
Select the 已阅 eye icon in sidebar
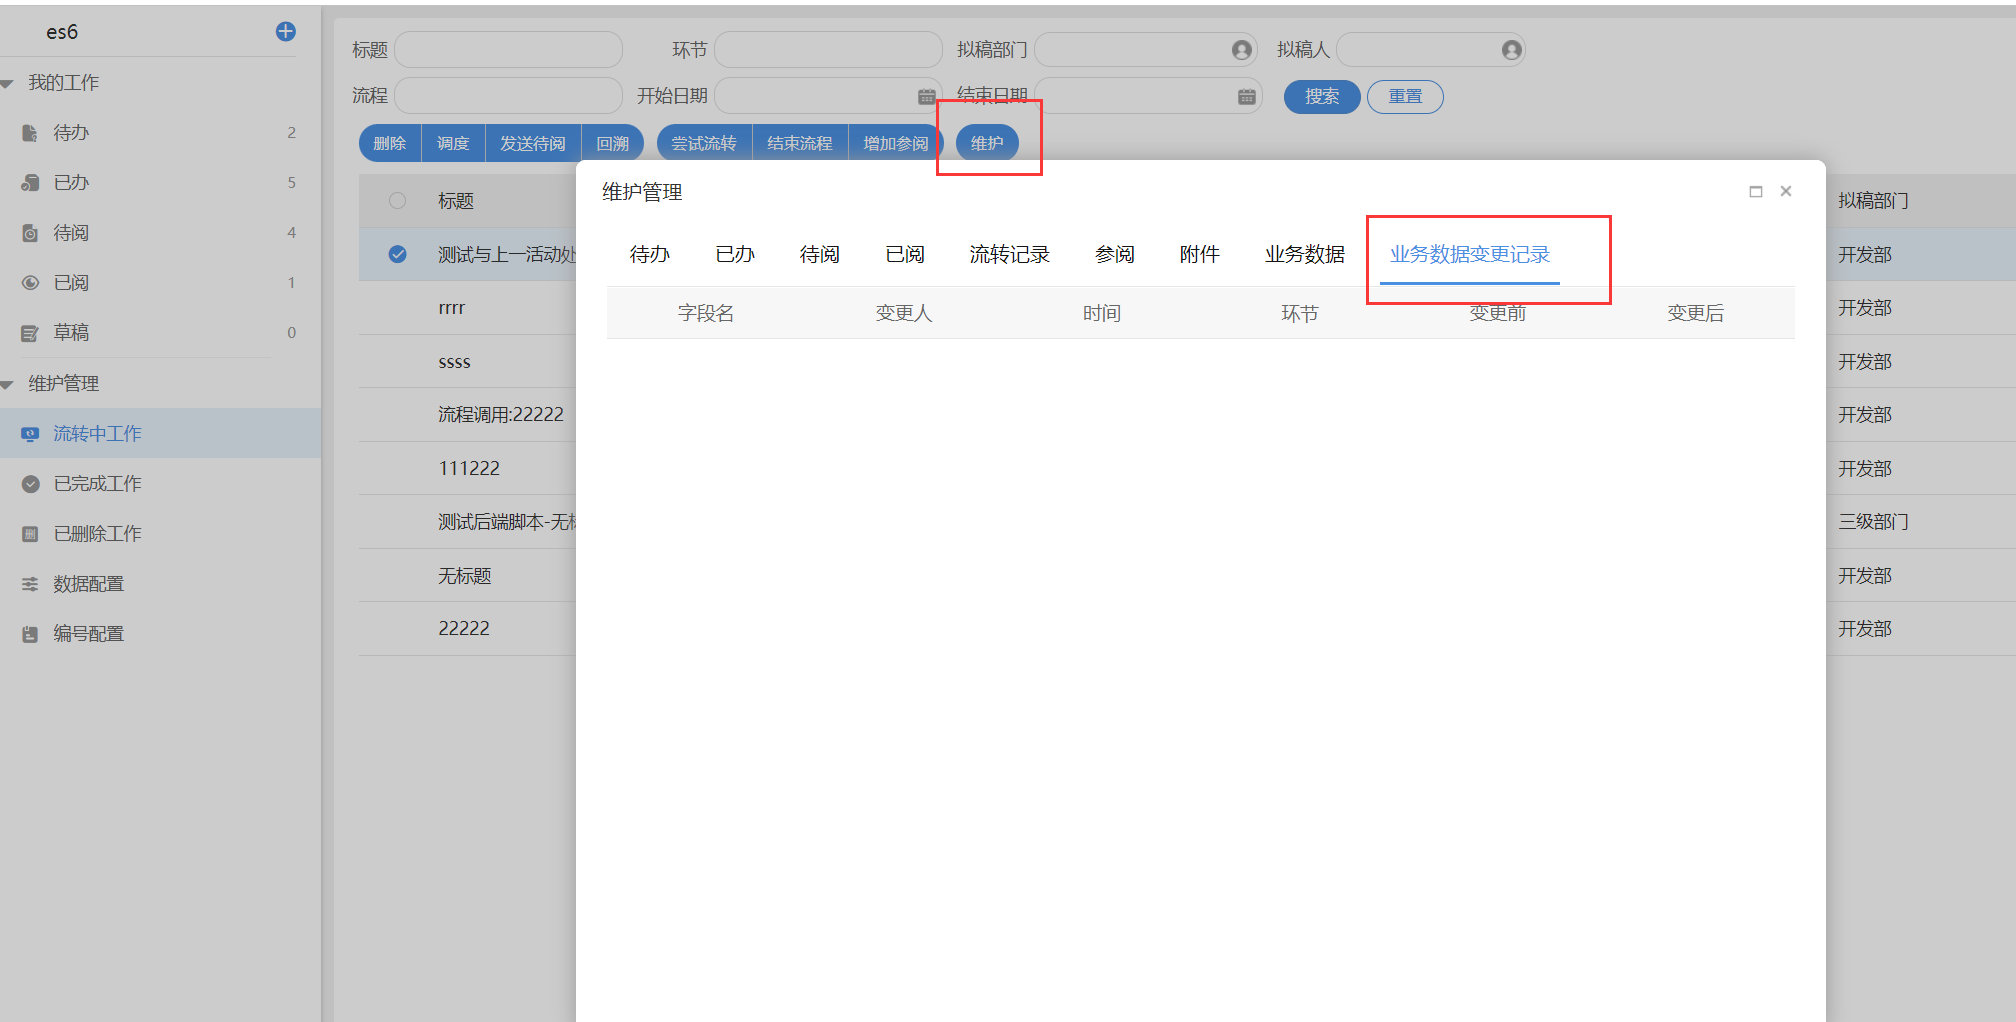(x=30, y=283)
